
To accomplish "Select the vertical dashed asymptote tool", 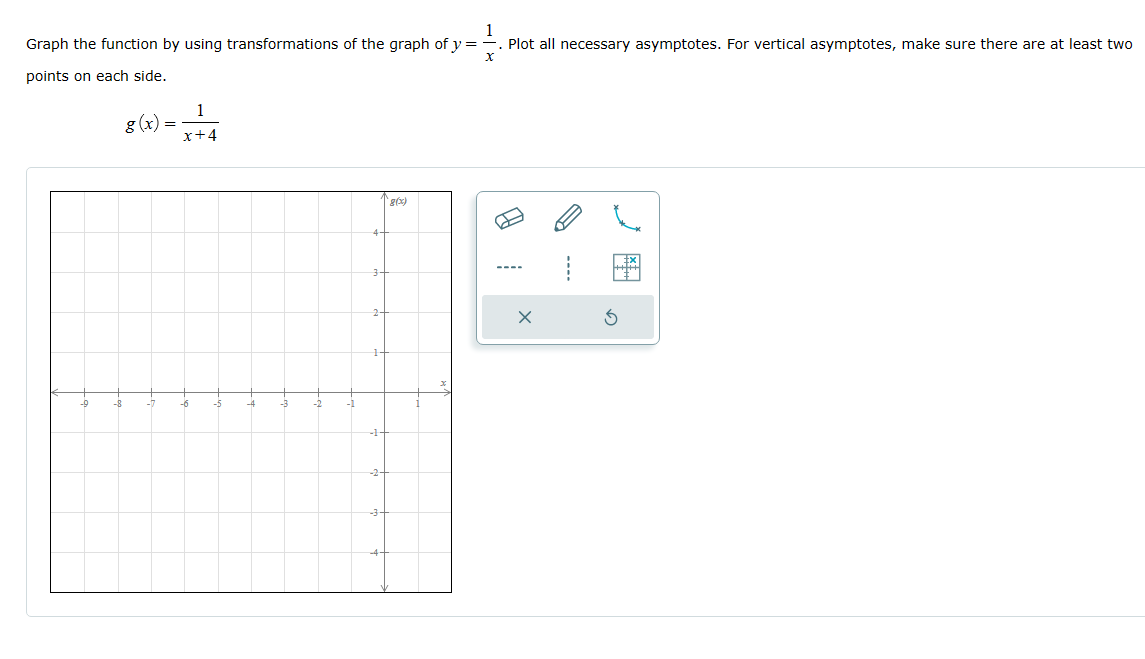I will 566,267.
